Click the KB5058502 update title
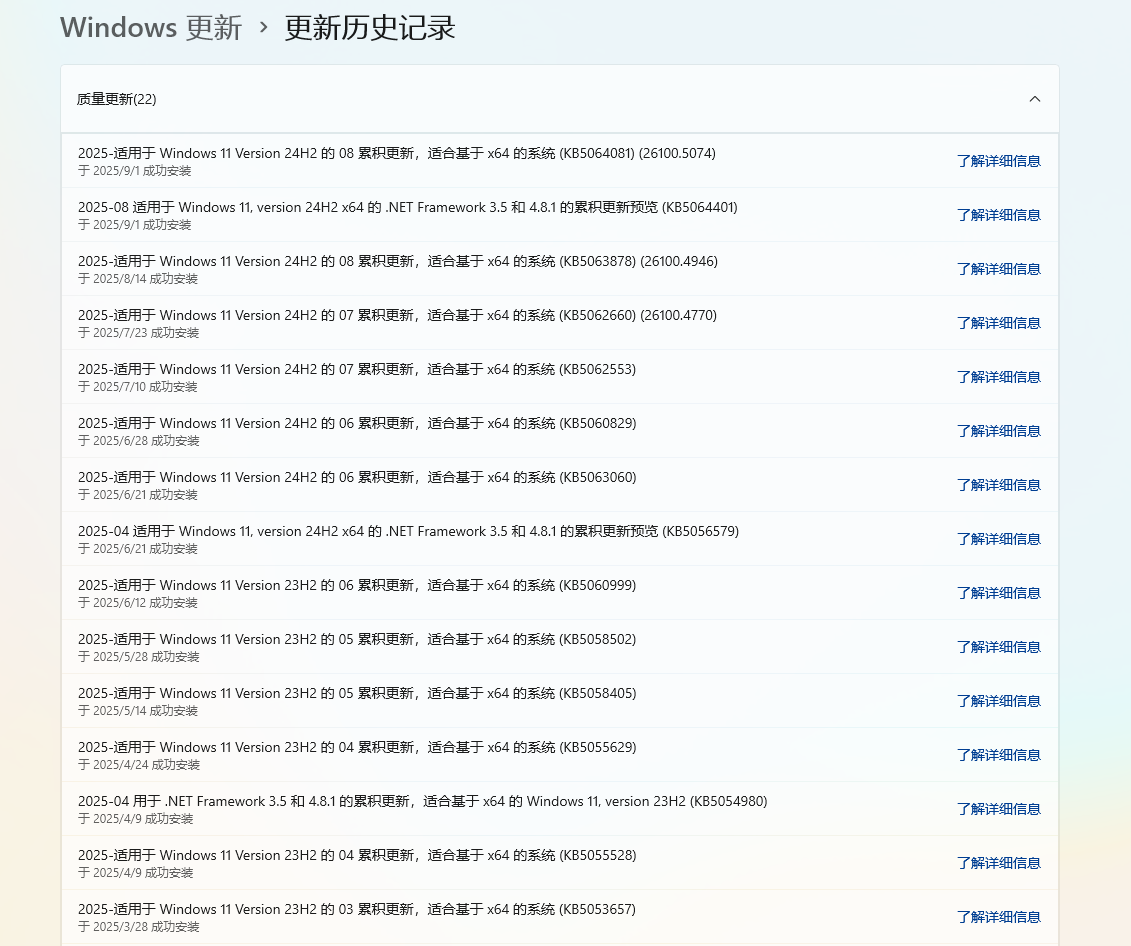 click(357, 640)
